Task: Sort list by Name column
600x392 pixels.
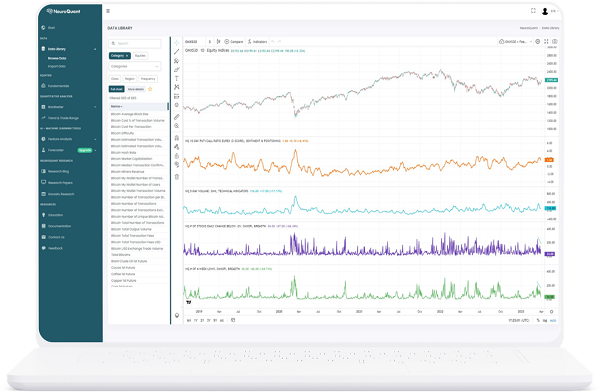Action: pyautogui.click(x=117, y=106)
